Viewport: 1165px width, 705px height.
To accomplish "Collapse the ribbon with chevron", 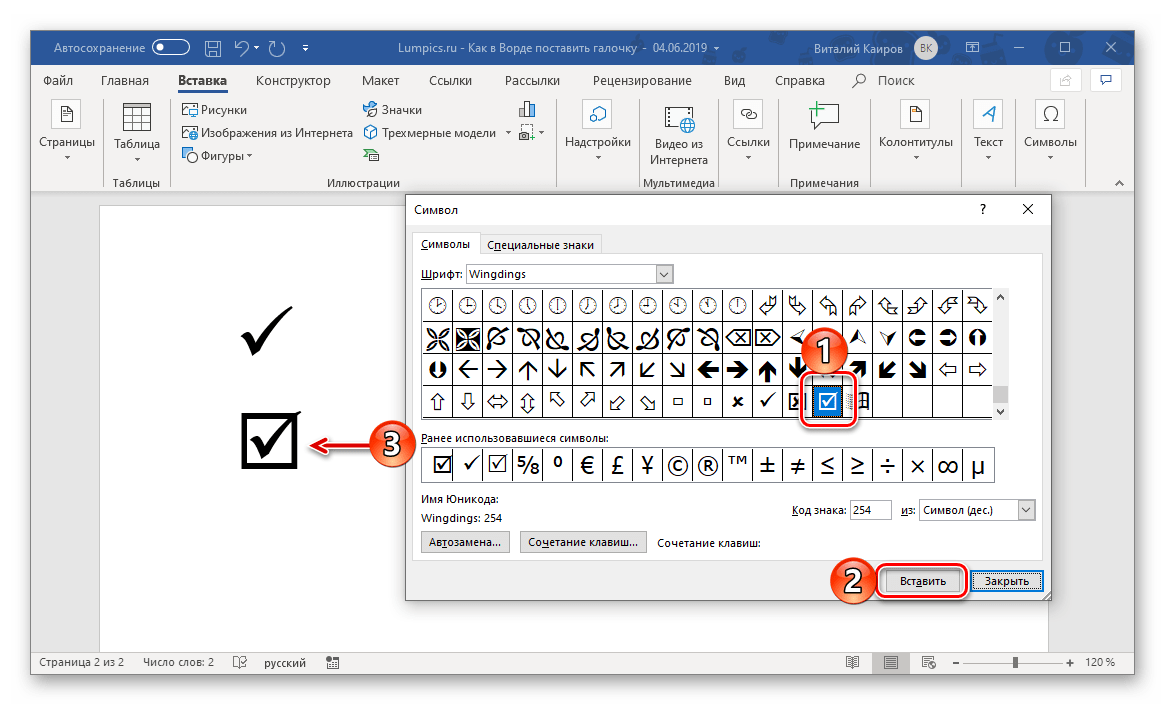I will pos(1119,183).
